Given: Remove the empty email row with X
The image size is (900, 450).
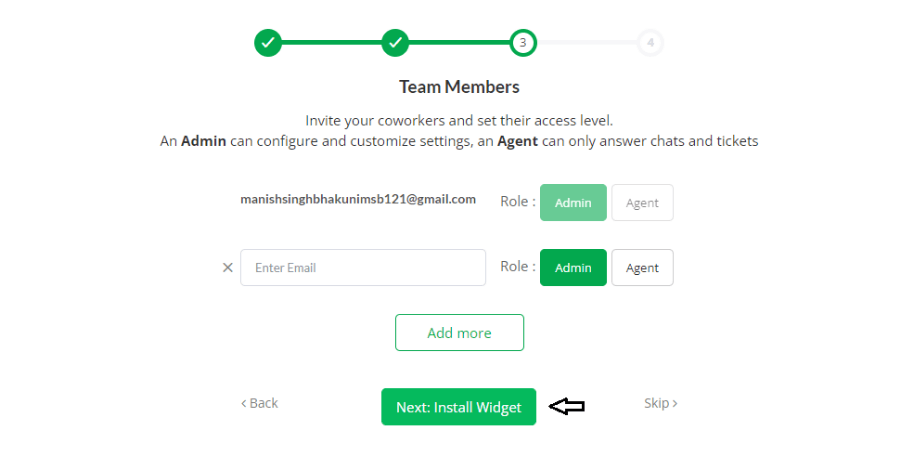Looking at the screenshot, I should (x=228, y=267).
